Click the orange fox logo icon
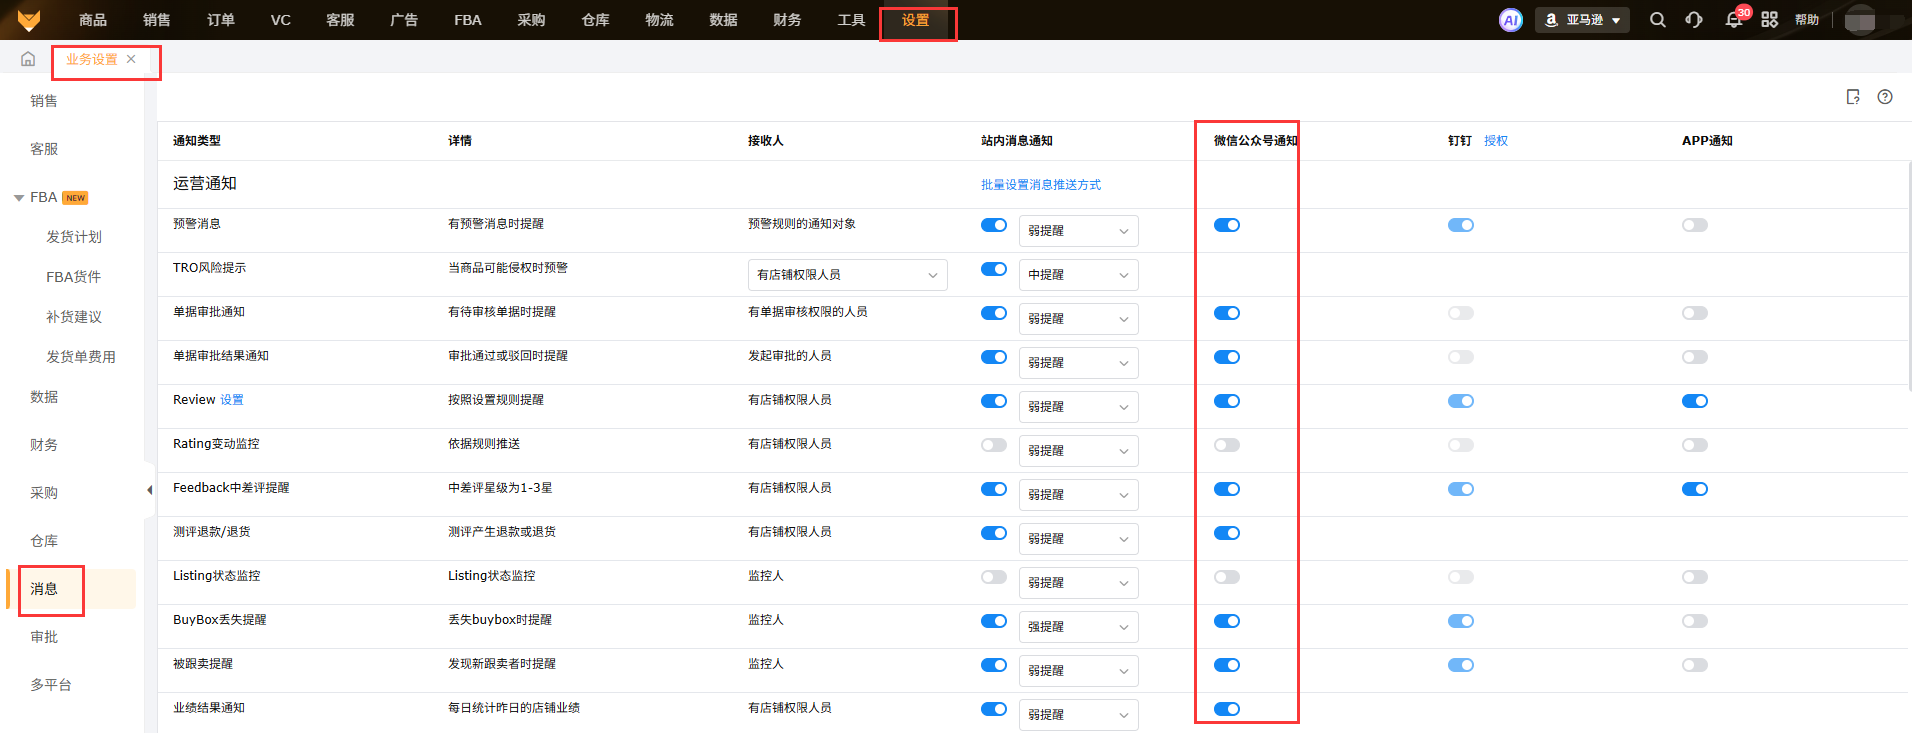Viewport: 1912px width, 733px height. tap(29, 20)
